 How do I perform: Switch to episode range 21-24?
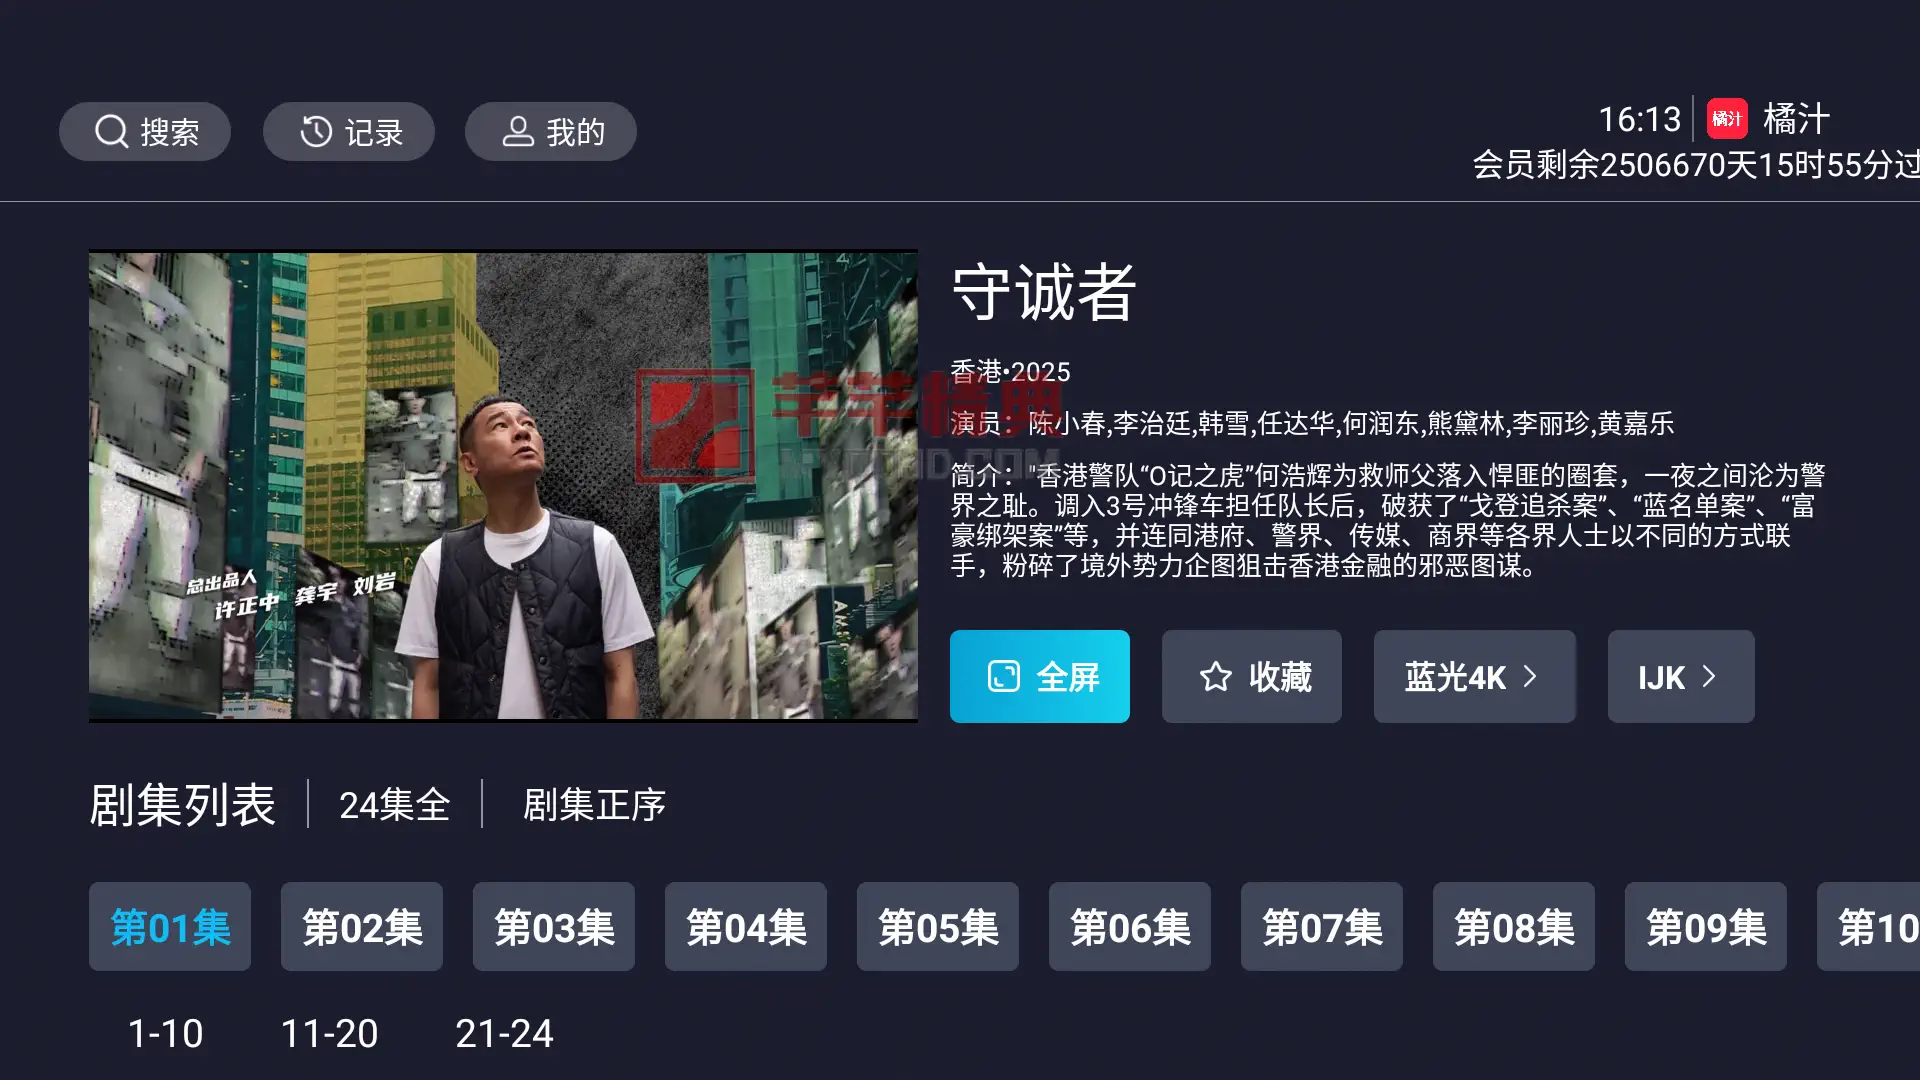[504, 1033]
